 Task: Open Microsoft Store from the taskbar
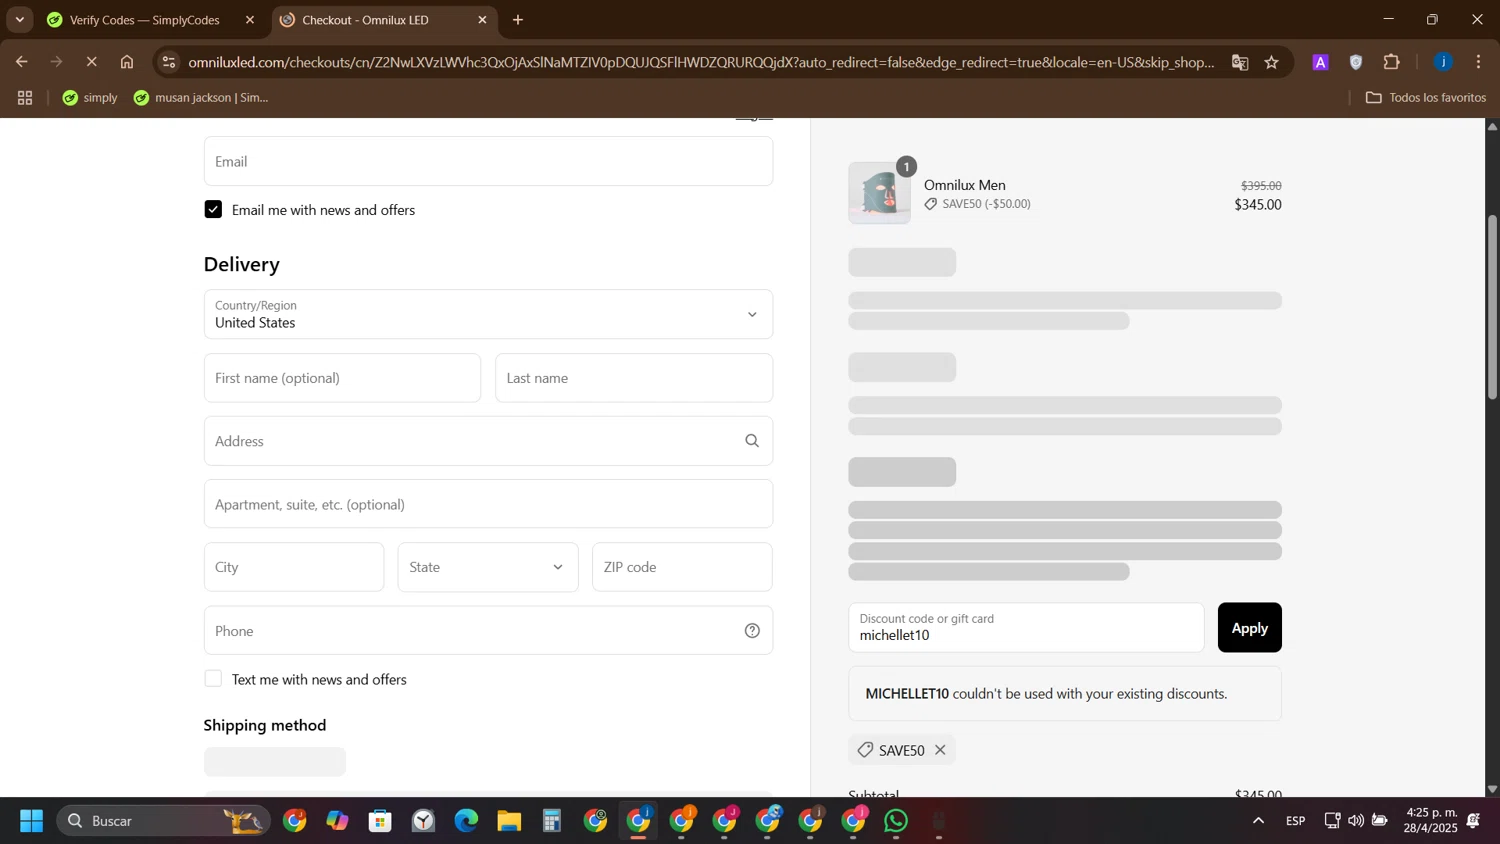click(380, 821)
